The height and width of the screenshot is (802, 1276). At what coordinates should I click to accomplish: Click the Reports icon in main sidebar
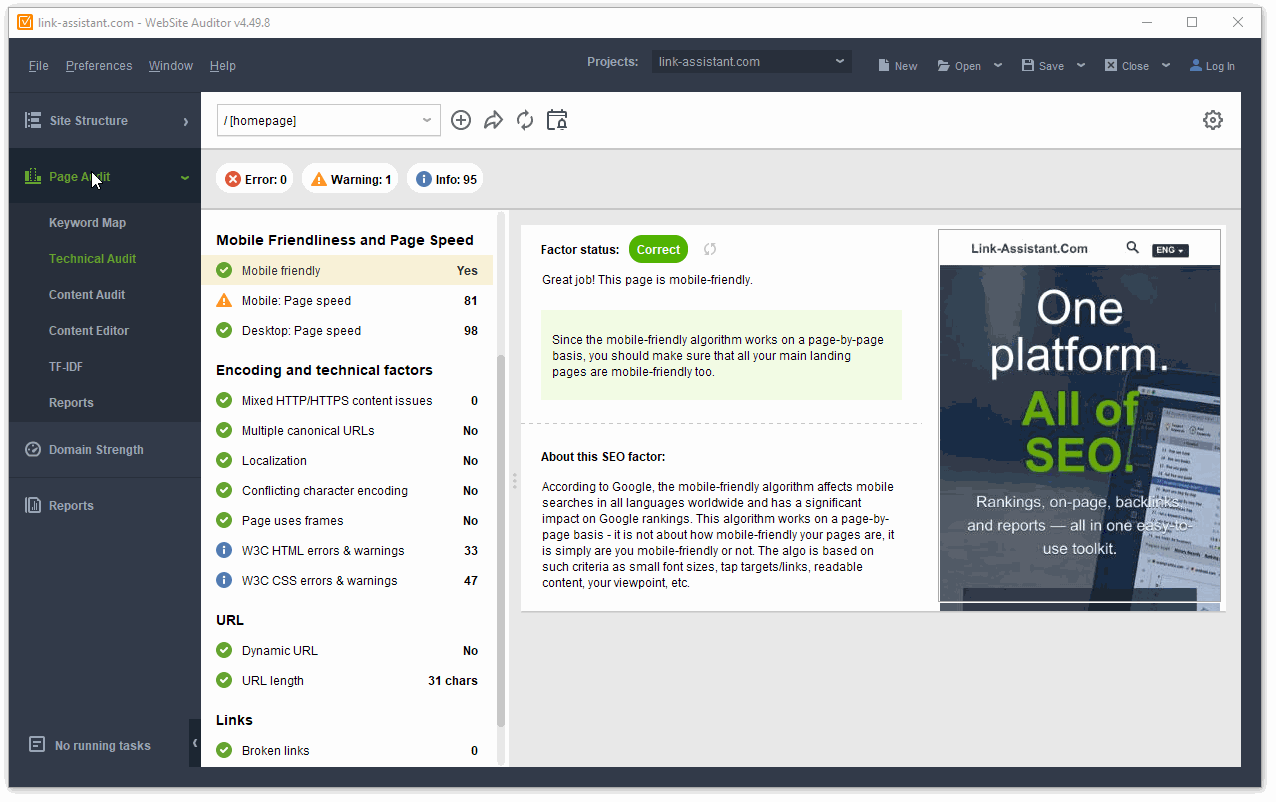coord(33,505)
